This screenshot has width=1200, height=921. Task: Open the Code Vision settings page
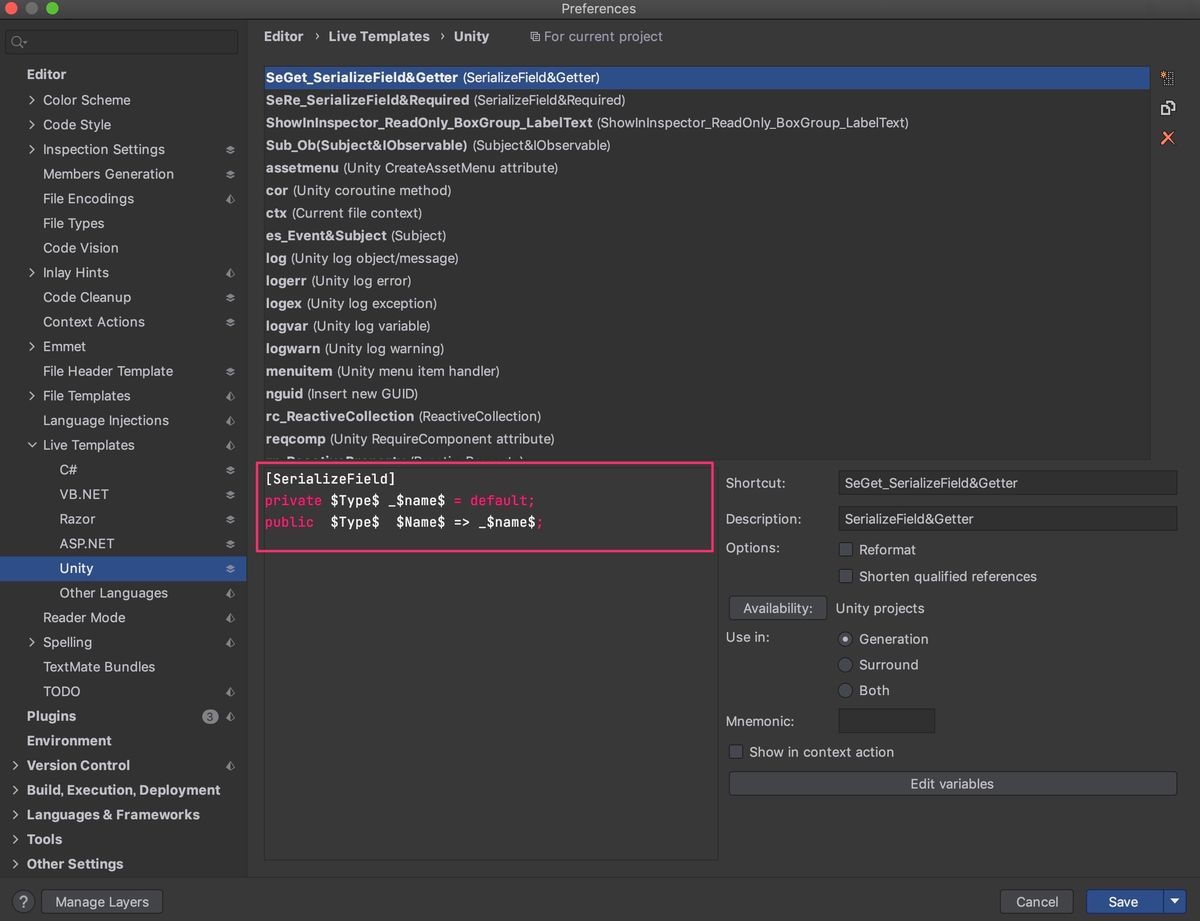pos(81,248)
